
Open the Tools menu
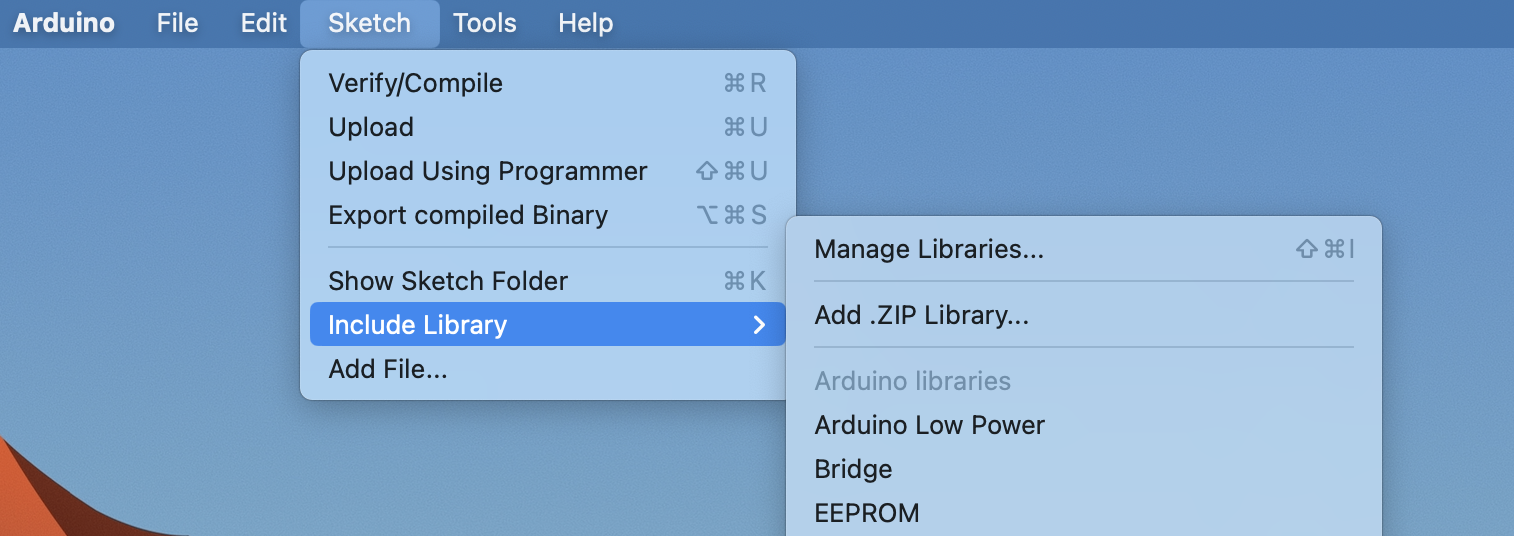point(484,23)
